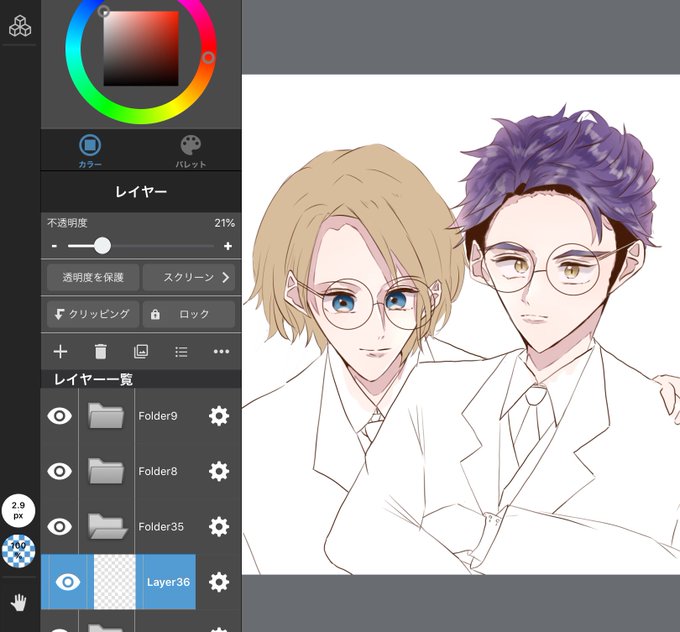Hide the Folder35 layer group
680x632 pixels.
click(x=59, y=527)
